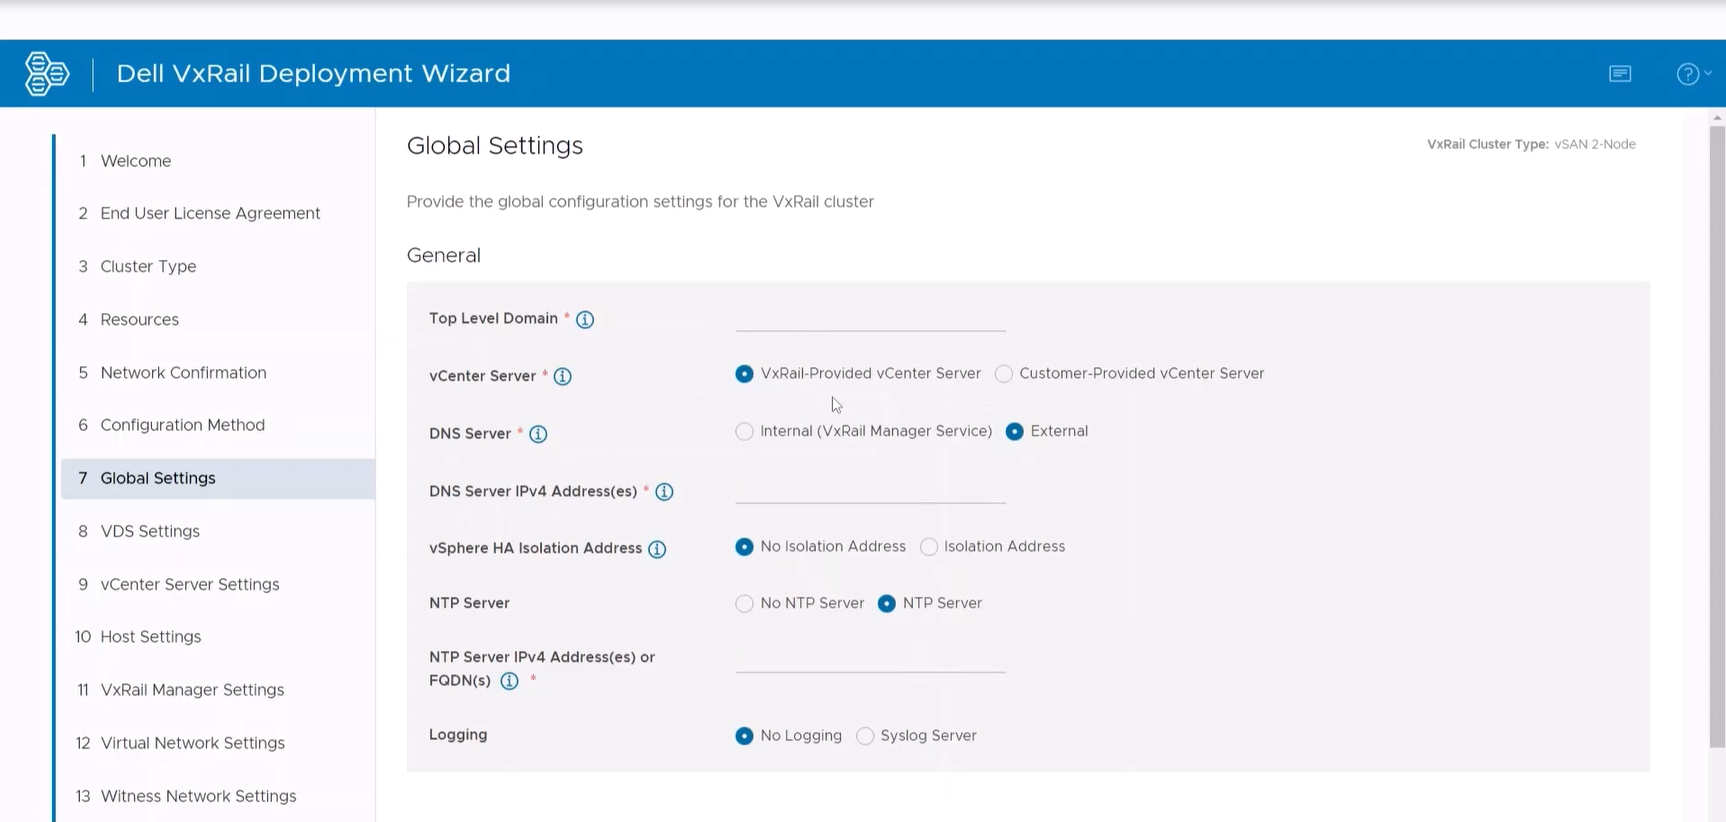Click the vSAN 2-Node cluster type text
The width and height of the screenshot is (1726, 822).
tap(1595, 144)
